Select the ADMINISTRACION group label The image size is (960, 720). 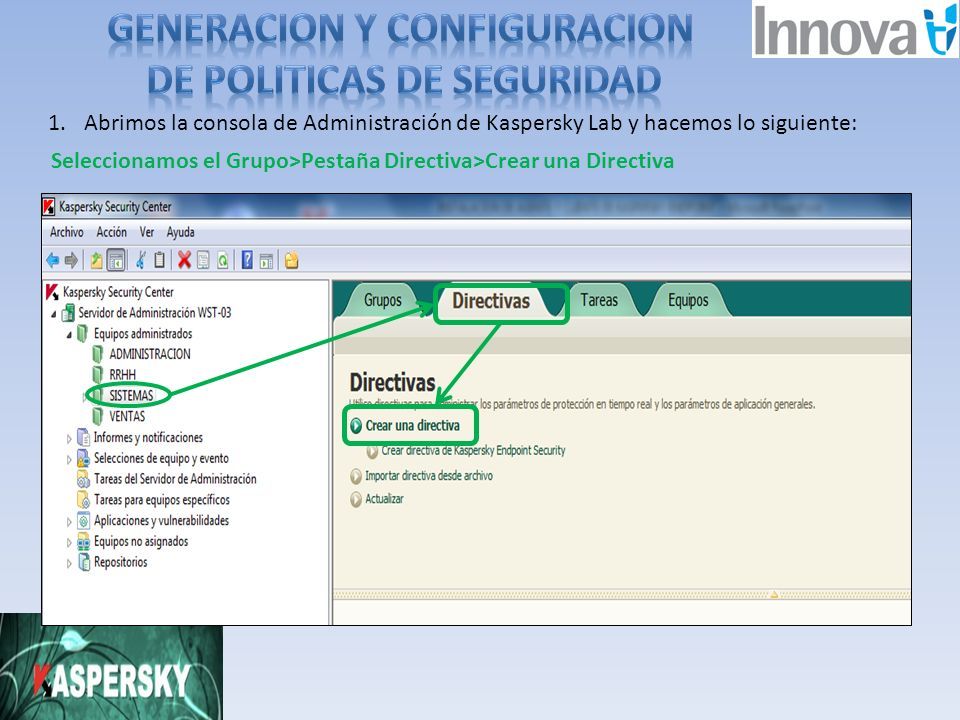[x=150, y=354]
